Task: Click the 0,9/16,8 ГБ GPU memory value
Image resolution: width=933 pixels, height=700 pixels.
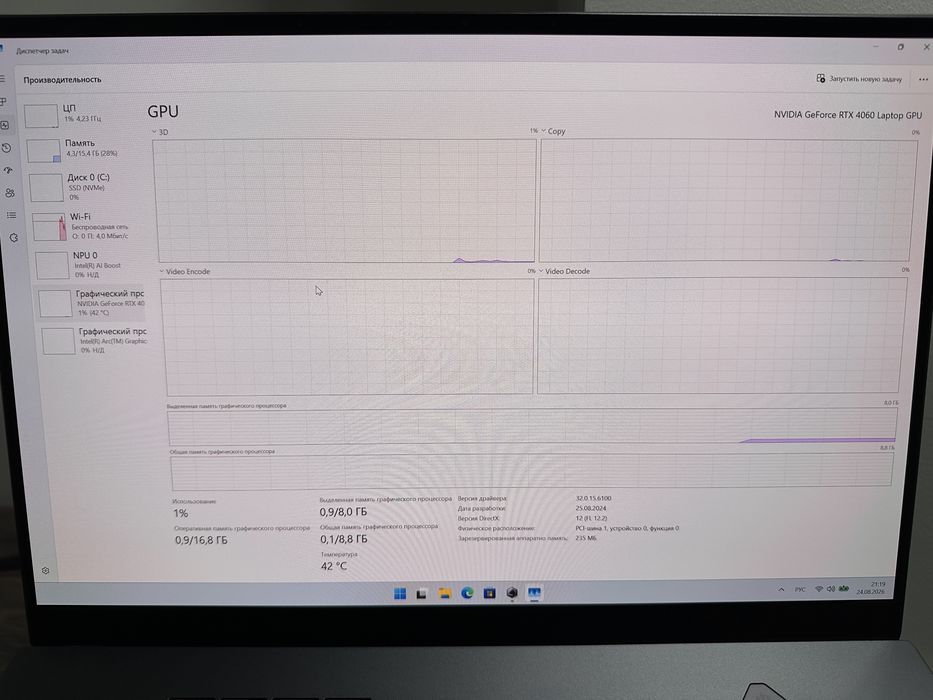Action: click(201, 540)
